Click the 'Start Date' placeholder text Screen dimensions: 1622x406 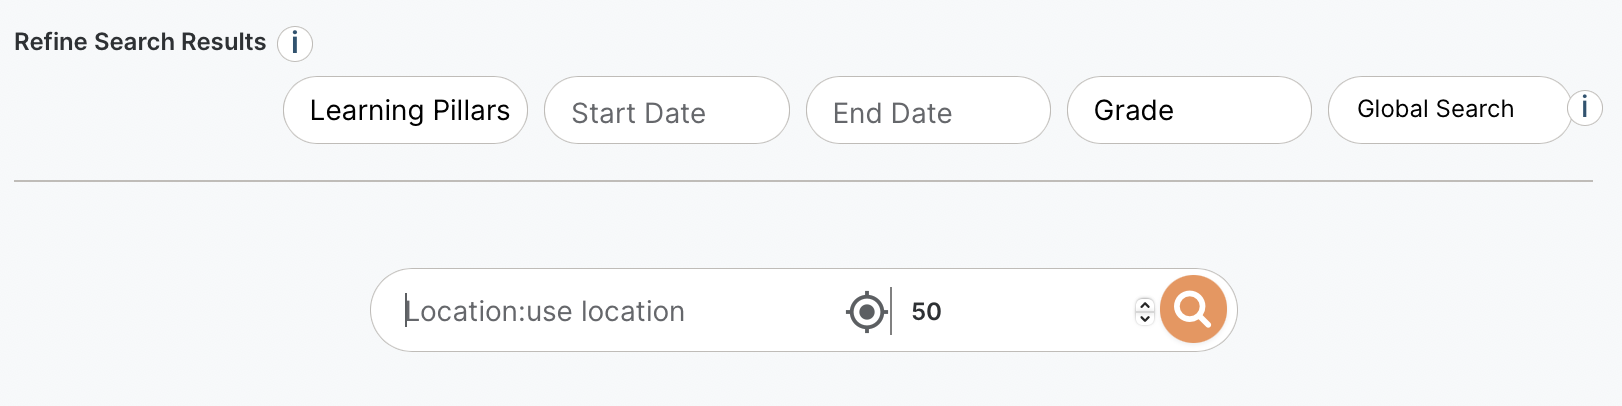[638, 113]
